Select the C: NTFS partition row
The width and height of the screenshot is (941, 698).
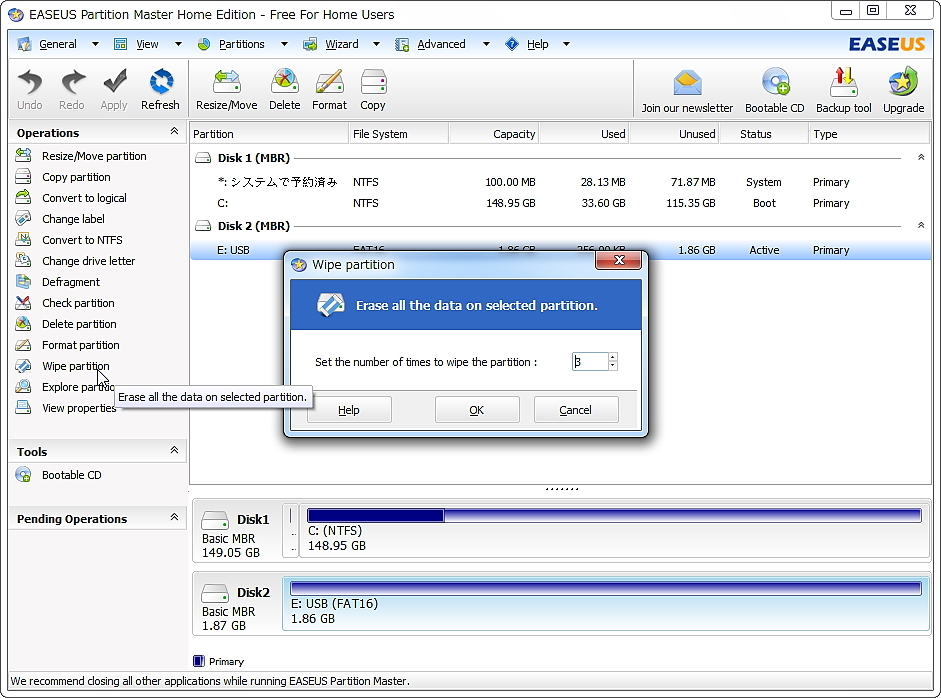[561, 203]
